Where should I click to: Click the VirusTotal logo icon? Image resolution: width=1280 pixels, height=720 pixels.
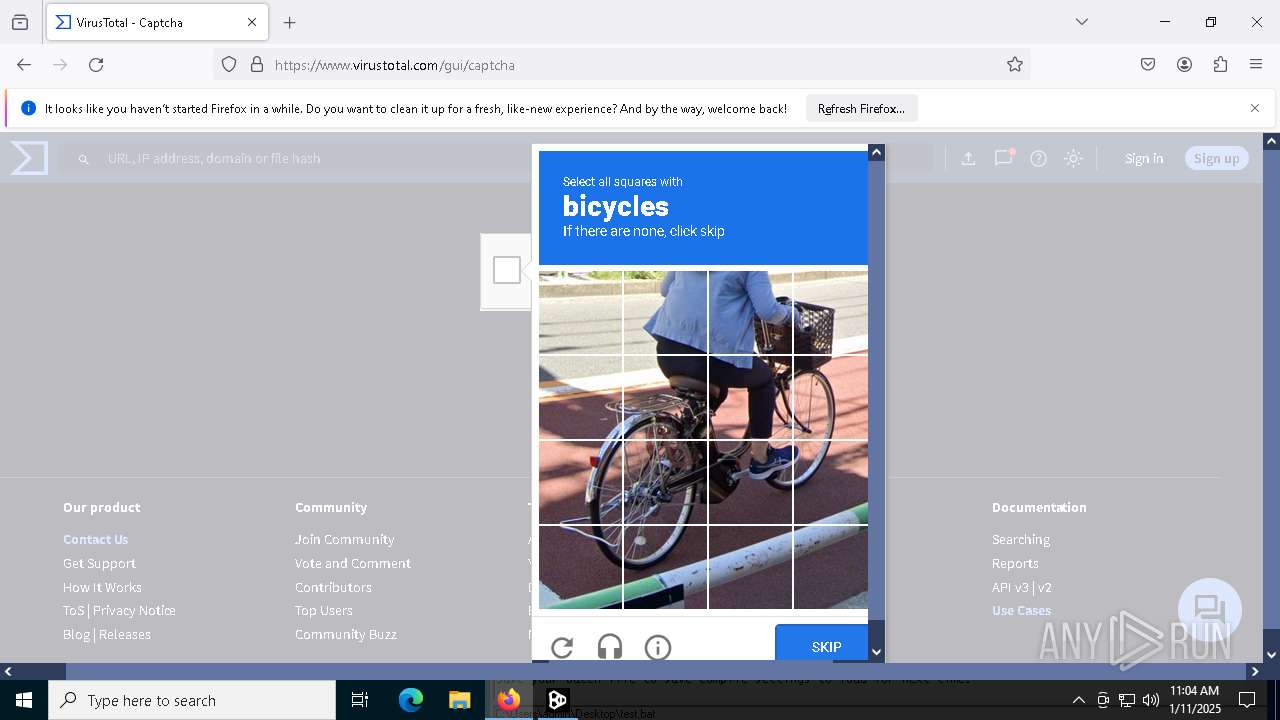29,158
